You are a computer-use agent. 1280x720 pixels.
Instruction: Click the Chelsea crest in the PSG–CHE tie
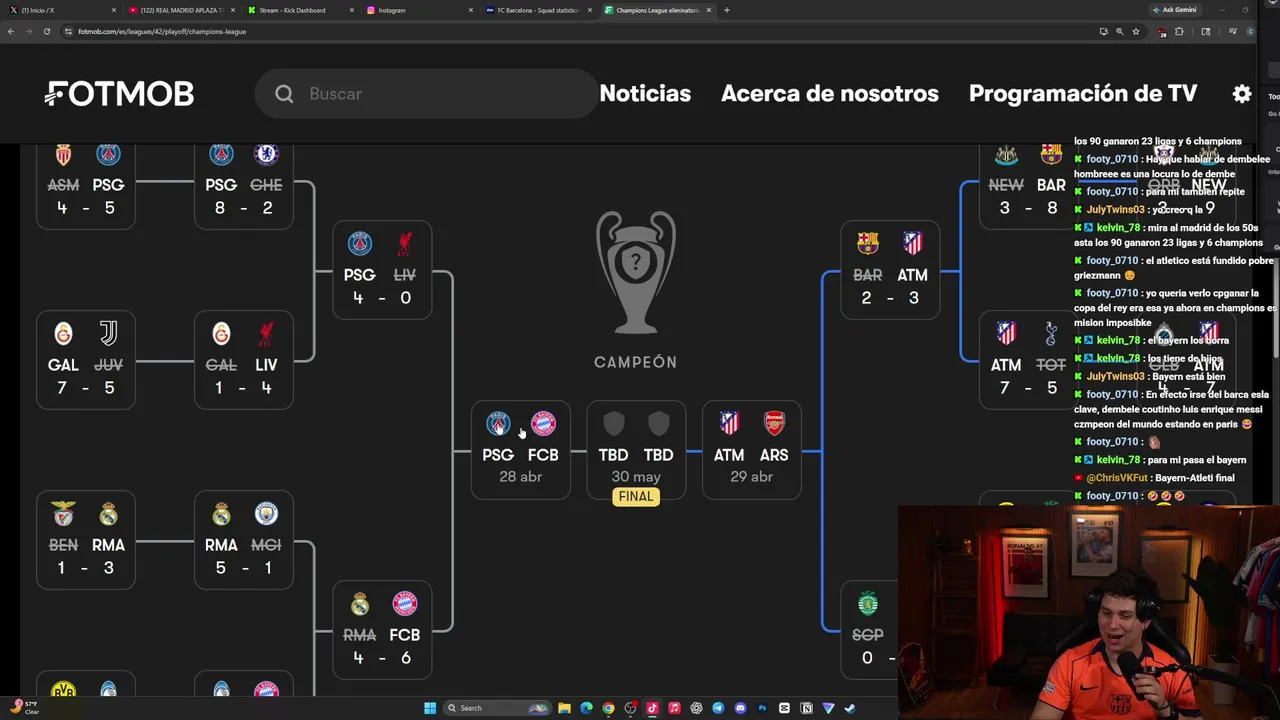[x=266, y=154]
